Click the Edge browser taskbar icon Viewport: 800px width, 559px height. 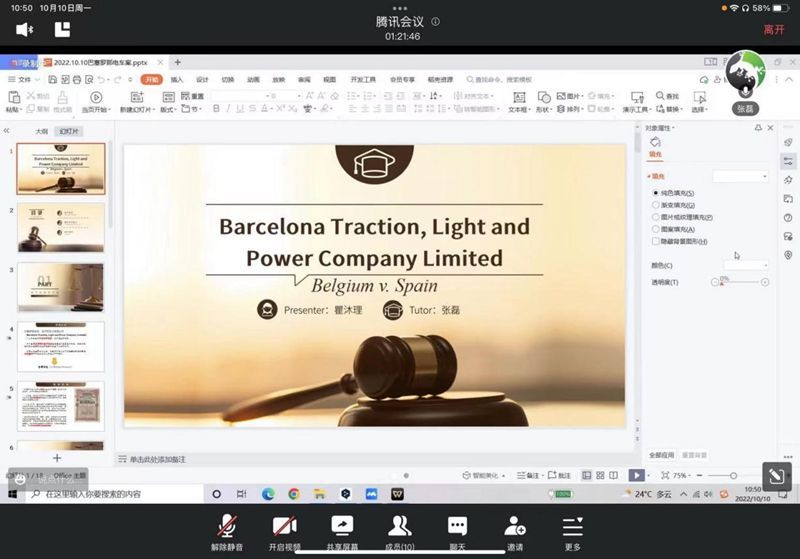(x=268, y=494)
